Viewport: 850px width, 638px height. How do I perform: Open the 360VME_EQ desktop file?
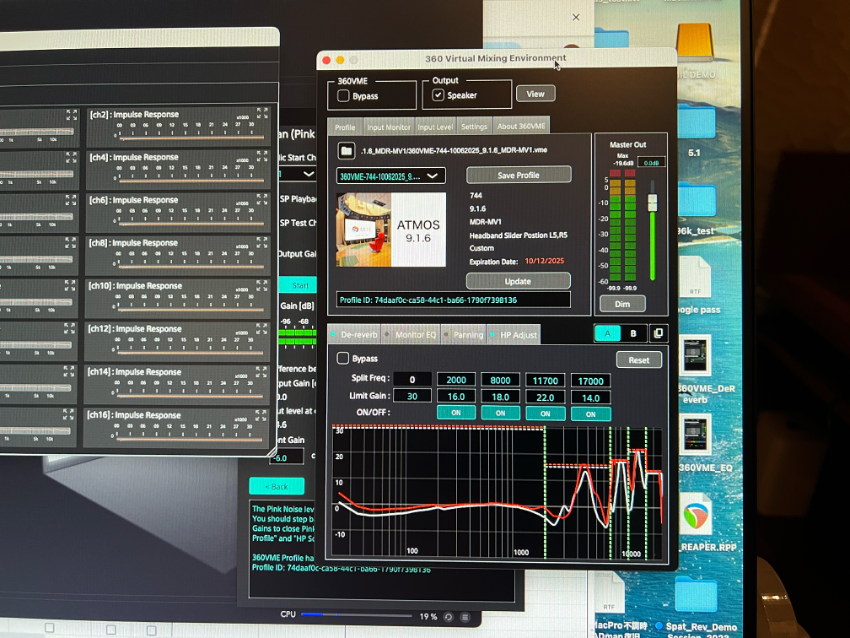[695, 435]
